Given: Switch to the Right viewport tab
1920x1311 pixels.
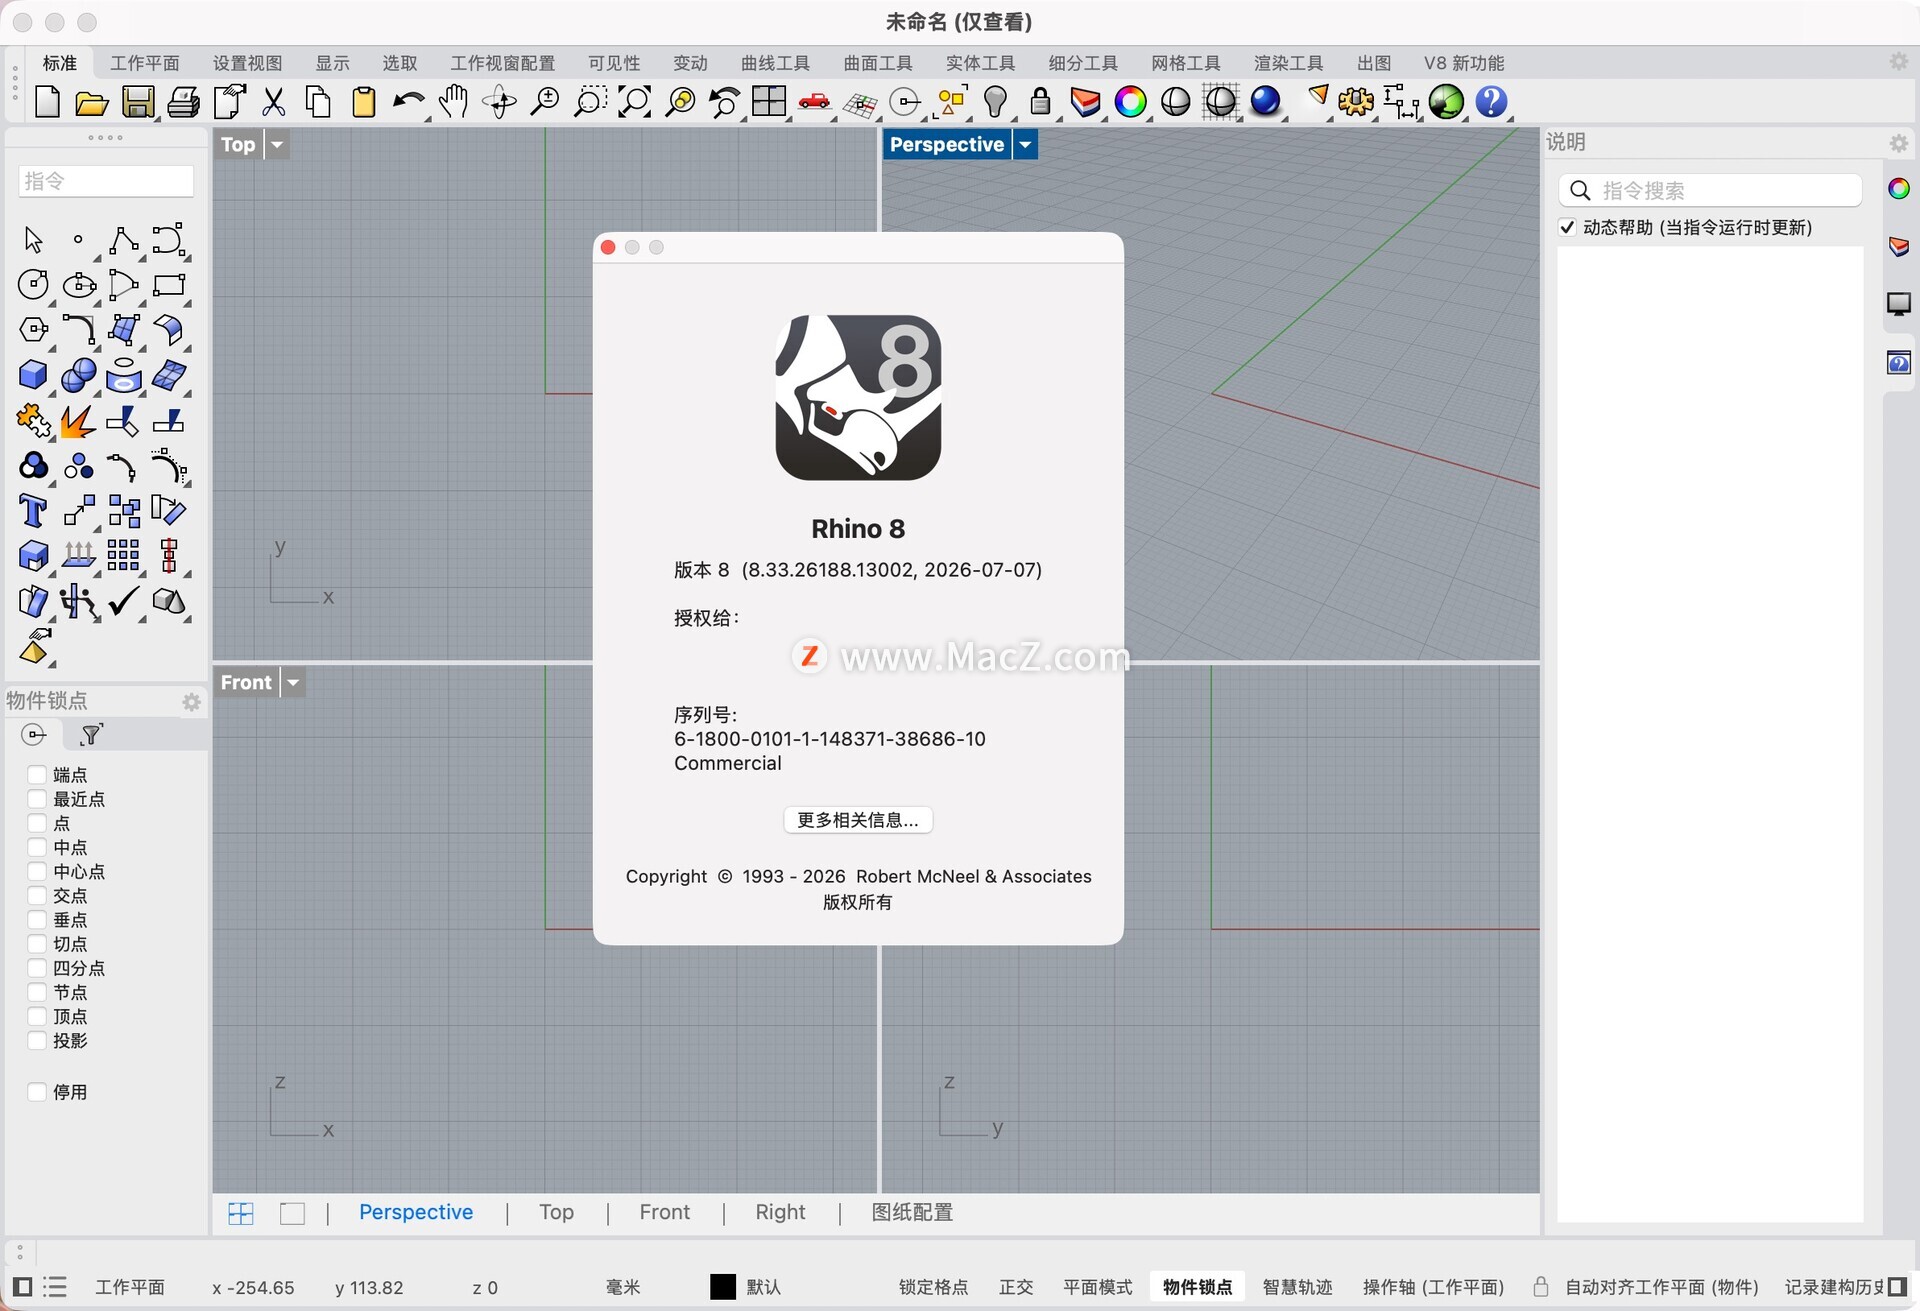Looking at the screenshot, I should tap(780, 1213).
